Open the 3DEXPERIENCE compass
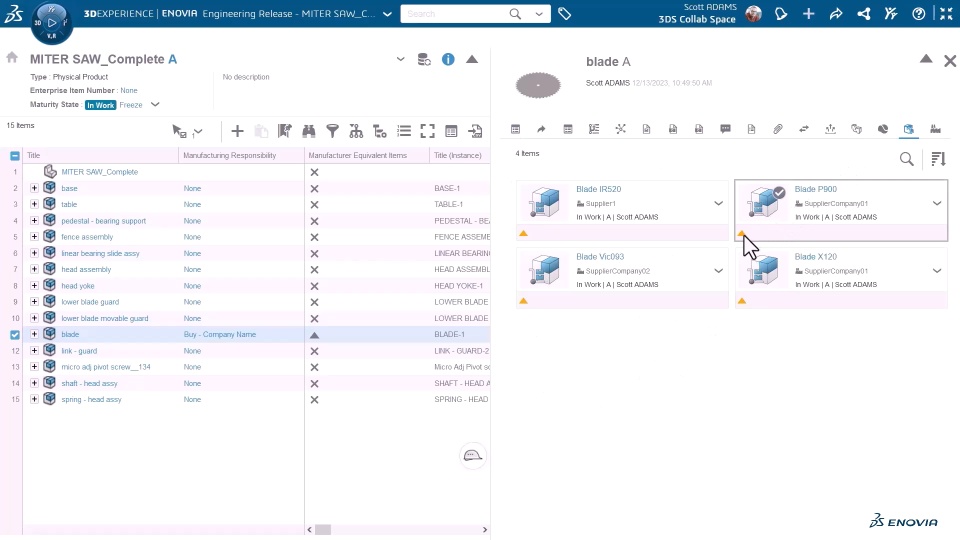 point(51,22)
